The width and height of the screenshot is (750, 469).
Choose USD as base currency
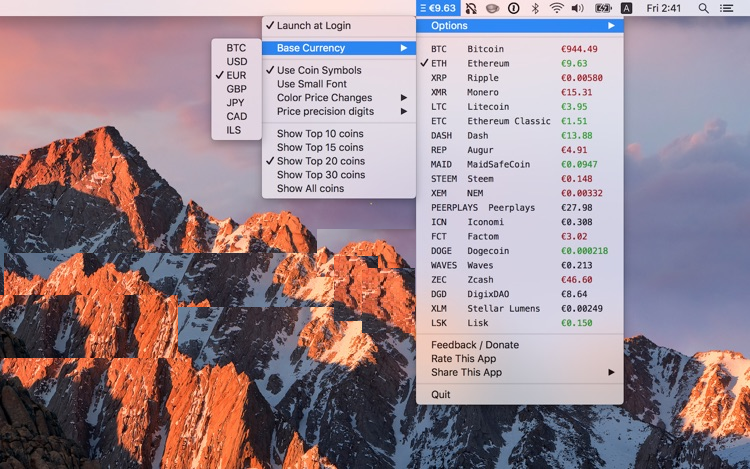(x=236, y=62)
